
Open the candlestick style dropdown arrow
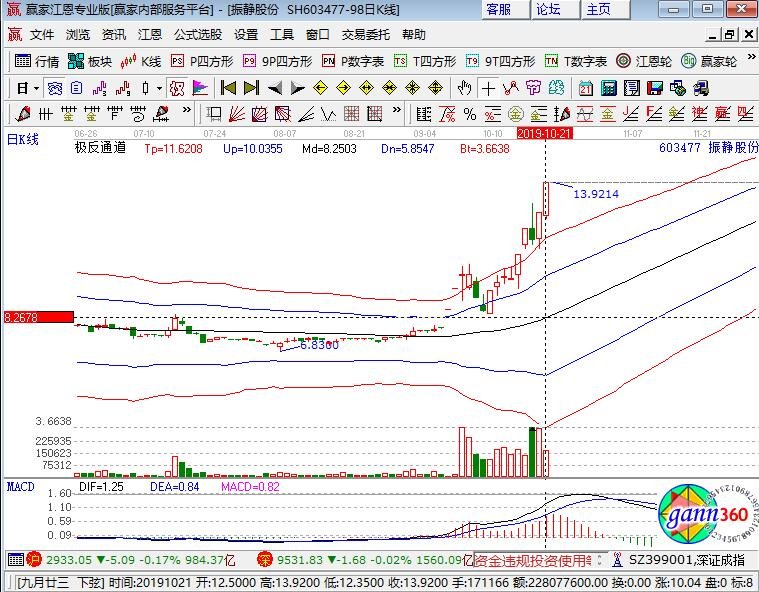click(159, 88)
